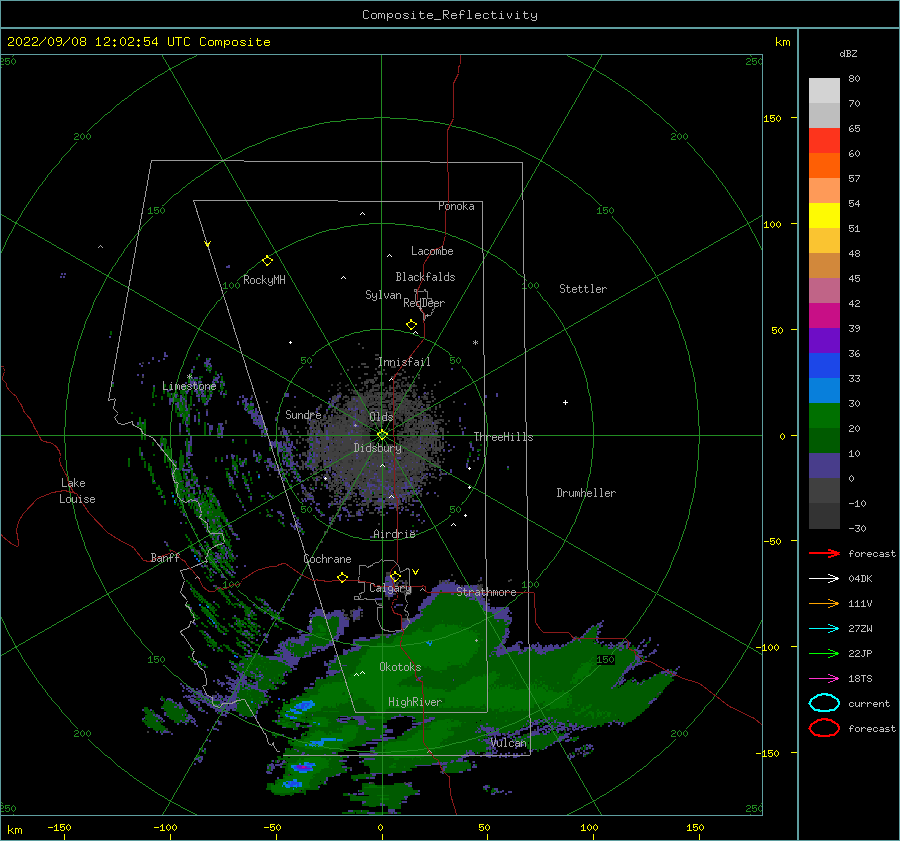This screenshot has height=841, width=900.
Task: Click the cyan 27ZW arrow legend icon
Action: [824, 629]
